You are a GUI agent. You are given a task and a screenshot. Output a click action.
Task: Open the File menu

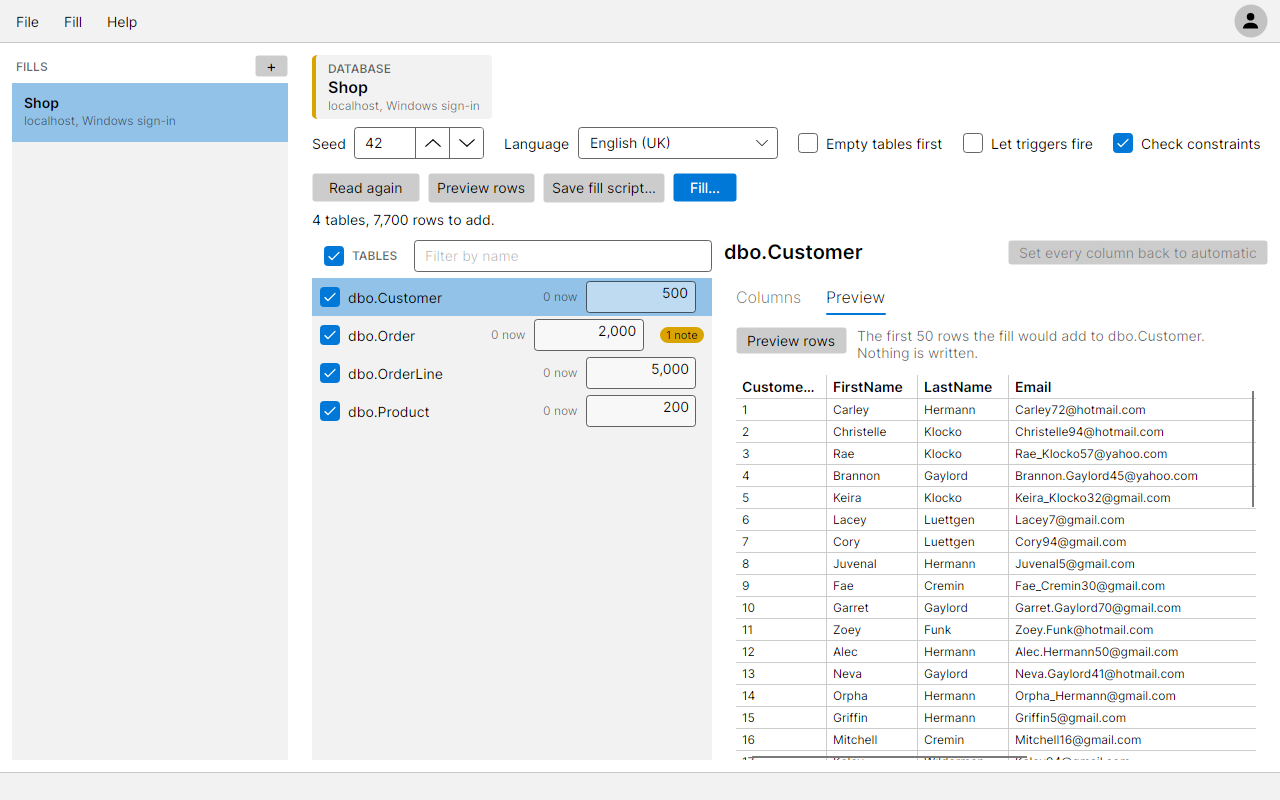[x=27, y=22]
